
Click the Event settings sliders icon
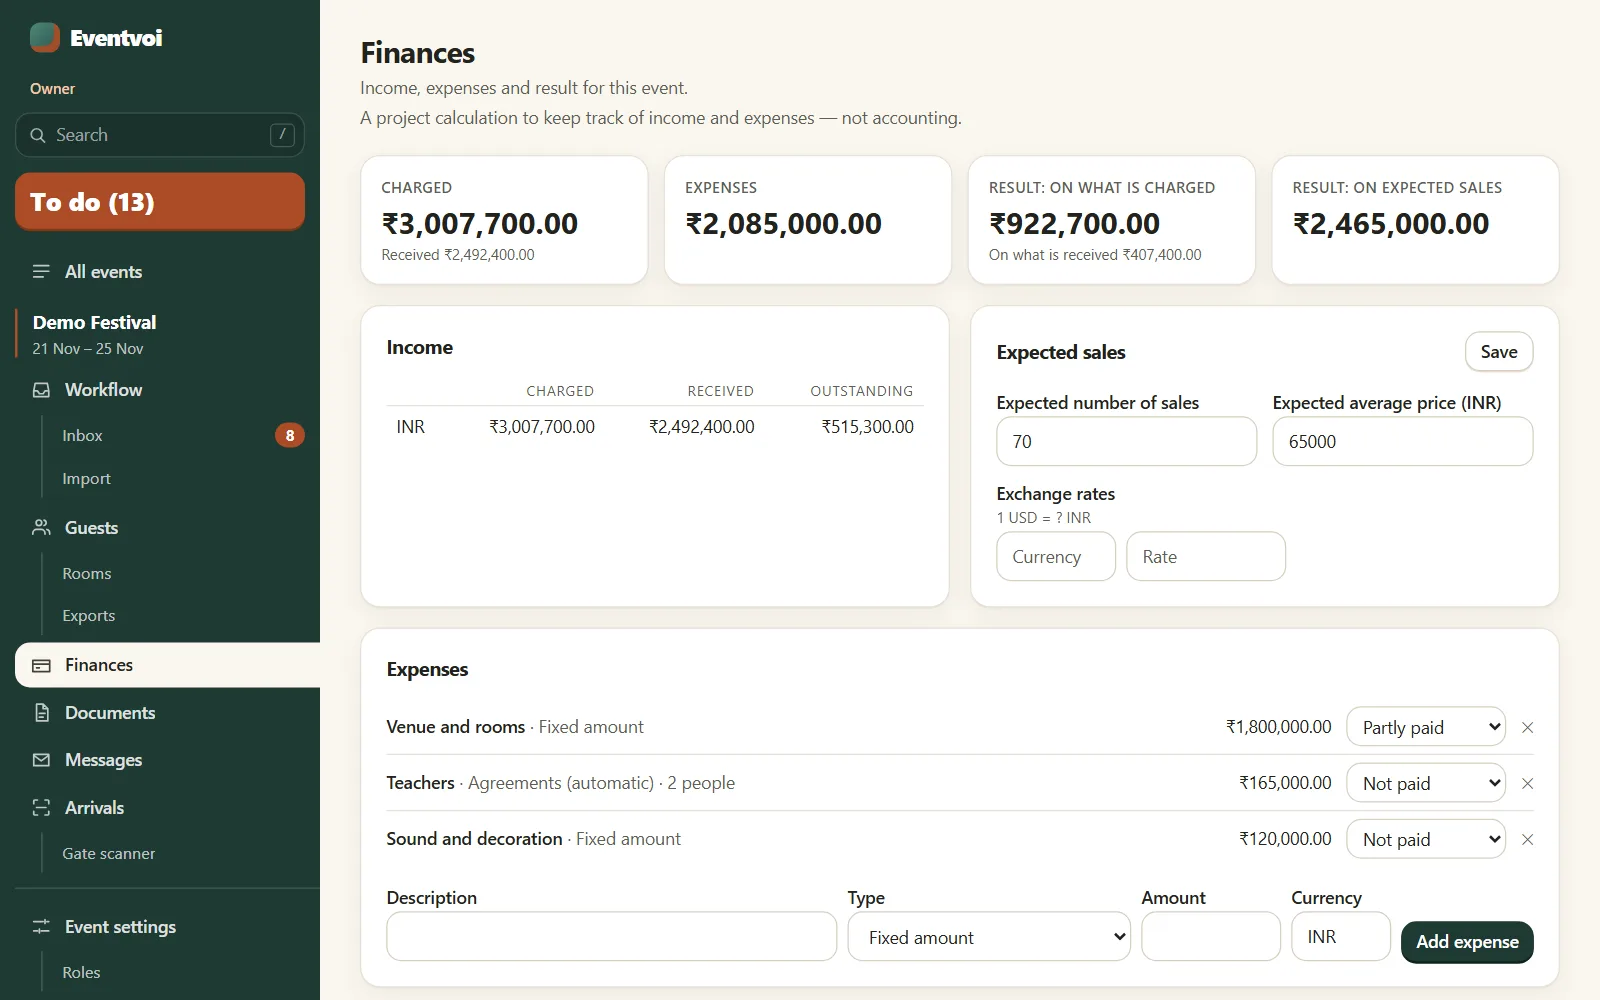coord(41,927)
